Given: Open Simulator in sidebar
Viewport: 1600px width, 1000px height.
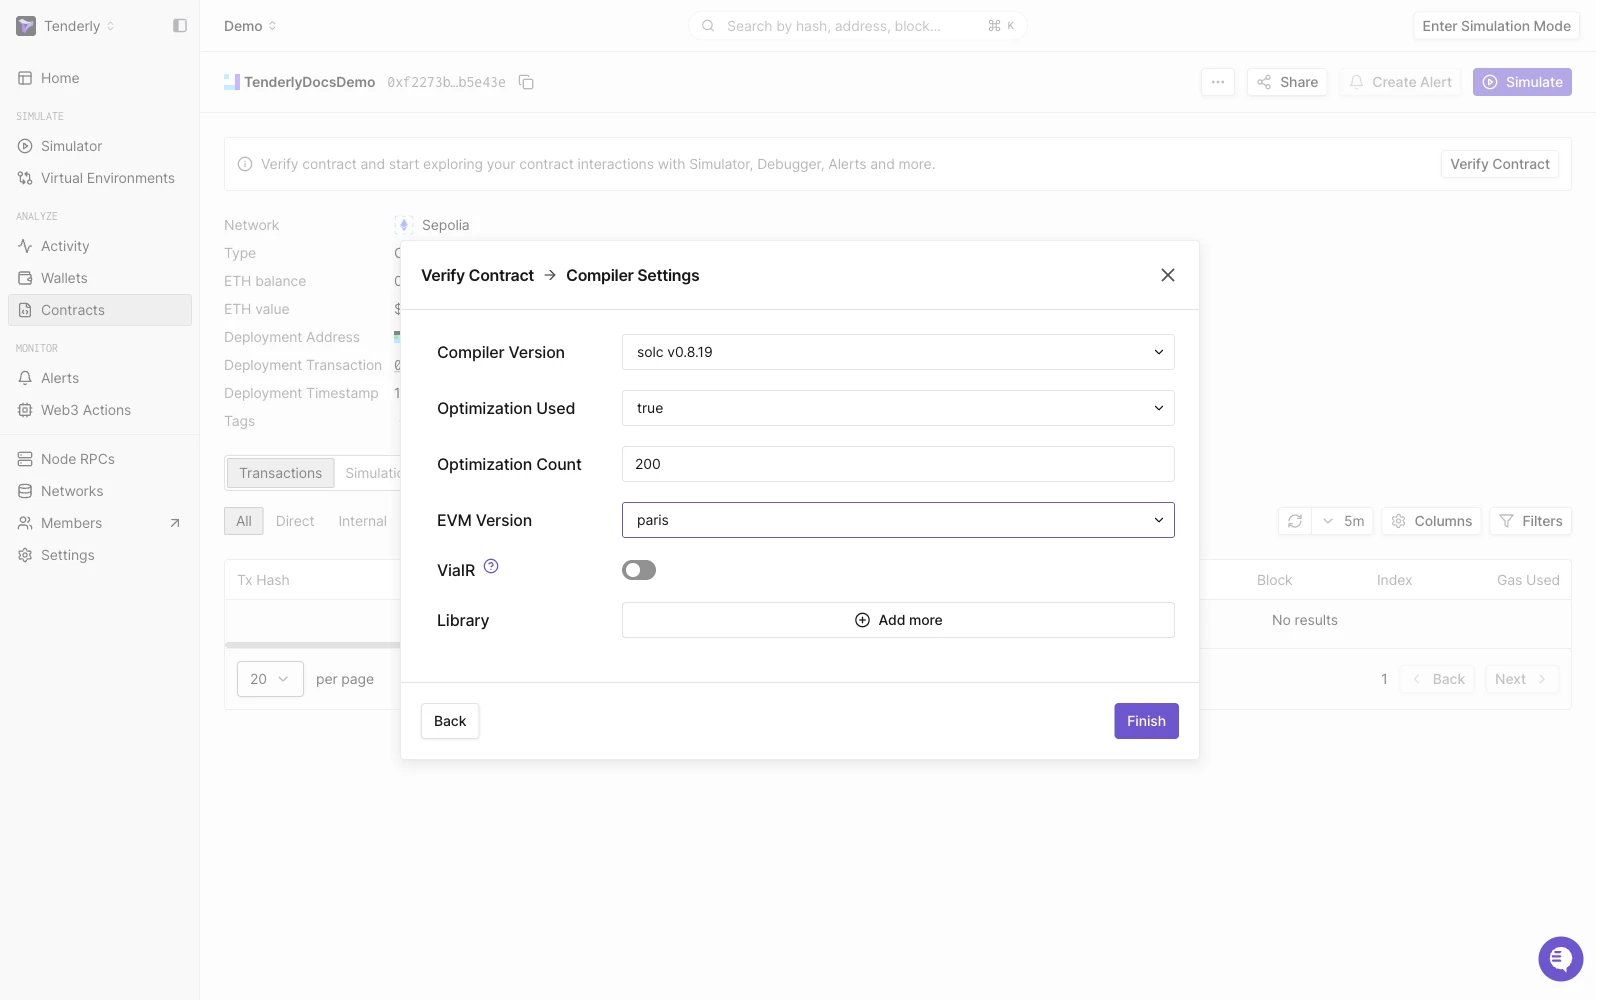Looking at the screenshot, I should (100, 146).
